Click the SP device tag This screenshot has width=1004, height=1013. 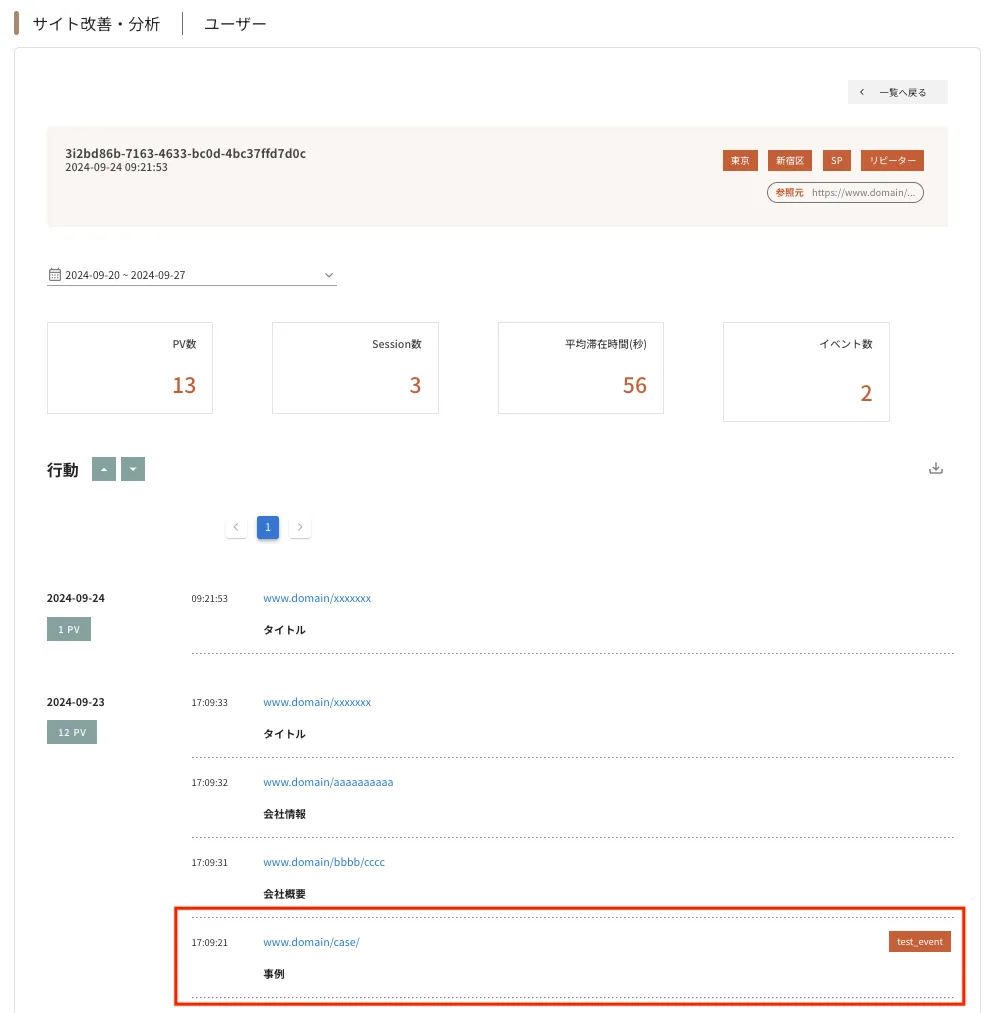click(x=837, y=160)
